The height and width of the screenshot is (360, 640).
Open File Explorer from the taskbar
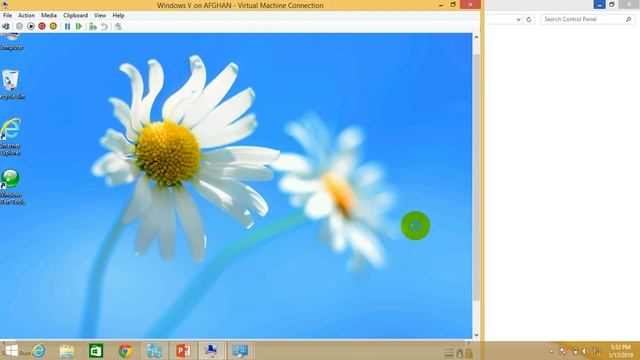pos(67,351)
